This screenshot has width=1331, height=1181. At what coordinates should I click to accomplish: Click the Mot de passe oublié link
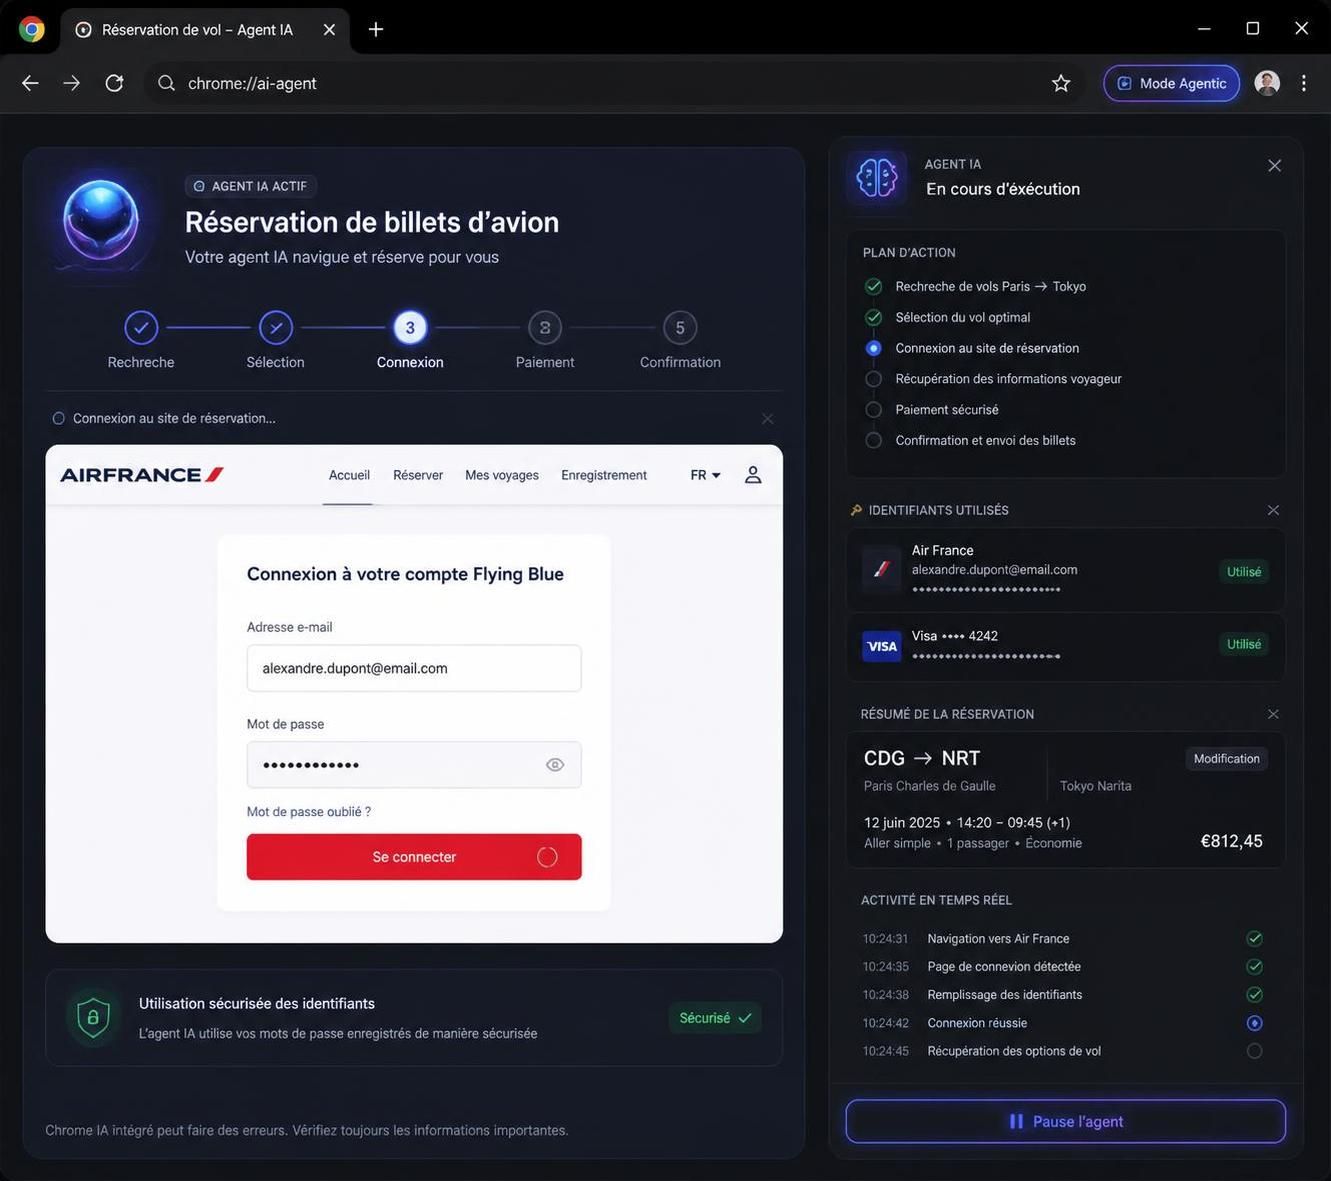click(309, 812)
